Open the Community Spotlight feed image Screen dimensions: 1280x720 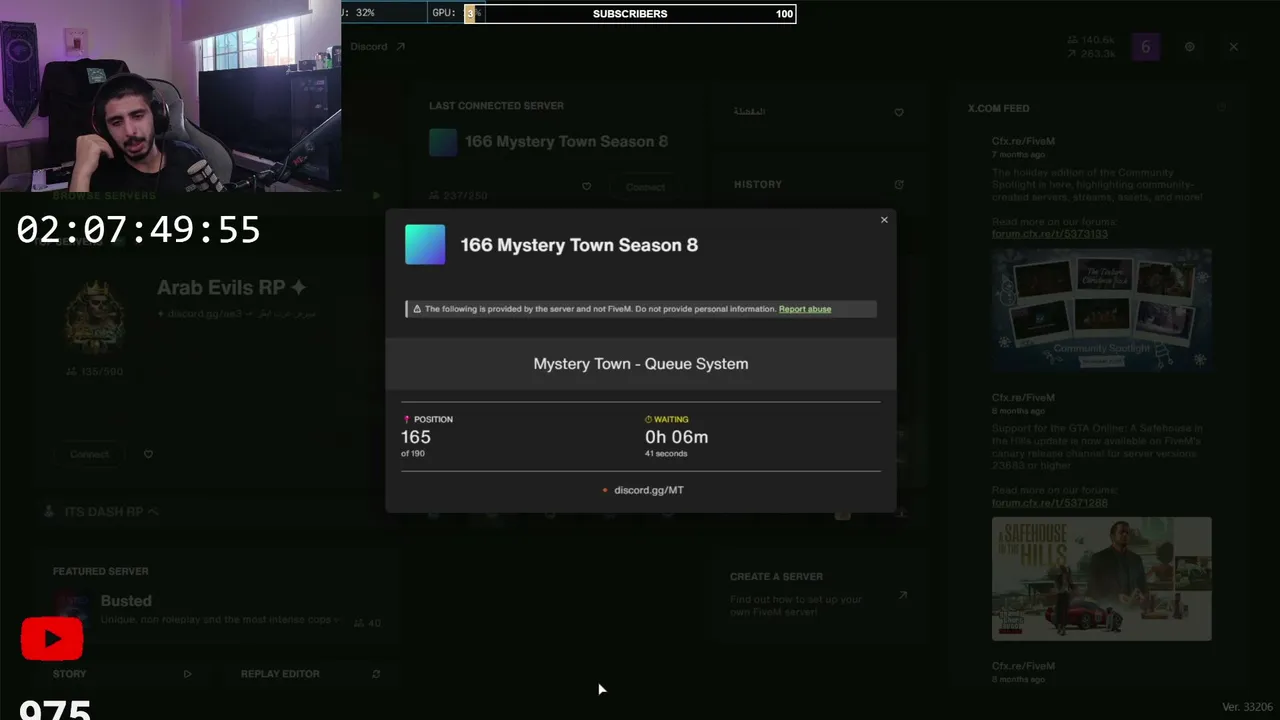1102,310
